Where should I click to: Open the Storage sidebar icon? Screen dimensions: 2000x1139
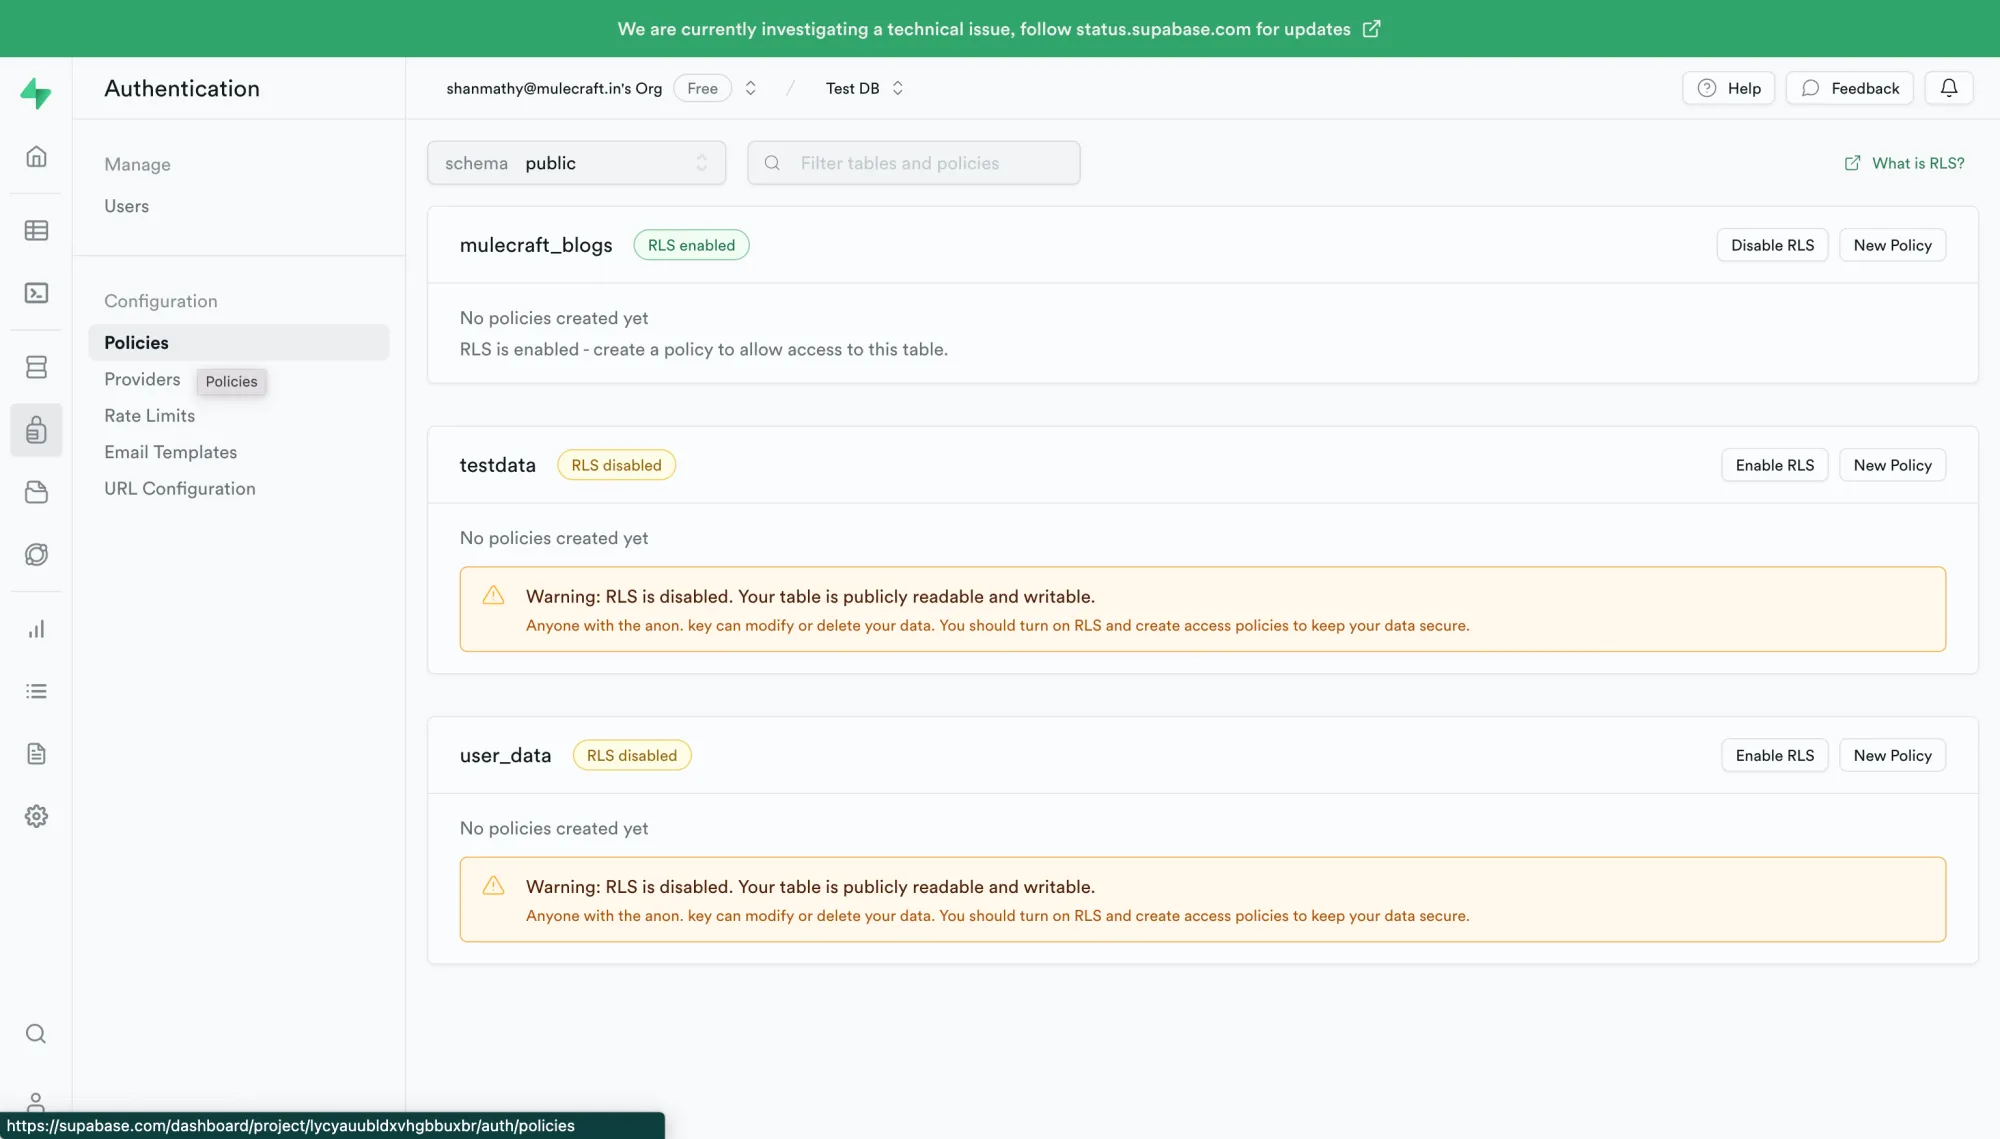coord(36,492)
